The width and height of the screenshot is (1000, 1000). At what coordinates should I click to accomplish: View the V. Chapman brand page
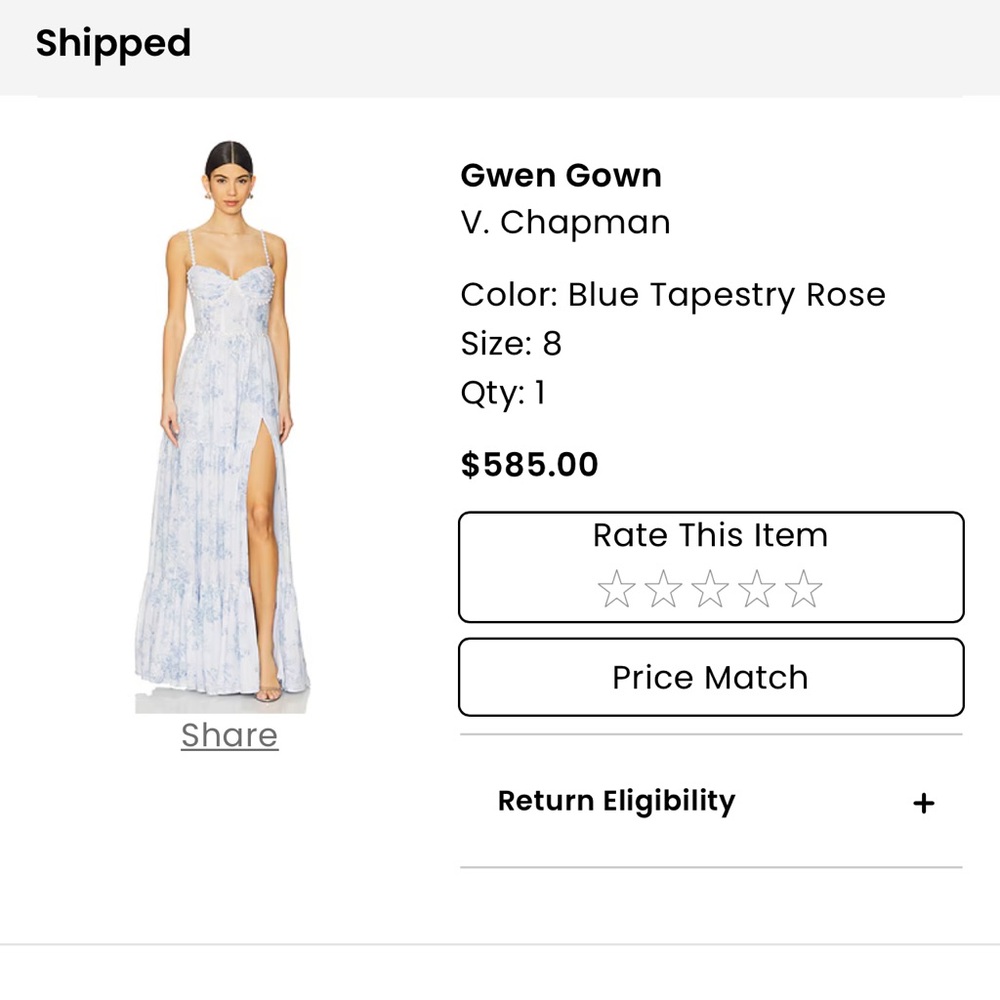pos(565,222)
